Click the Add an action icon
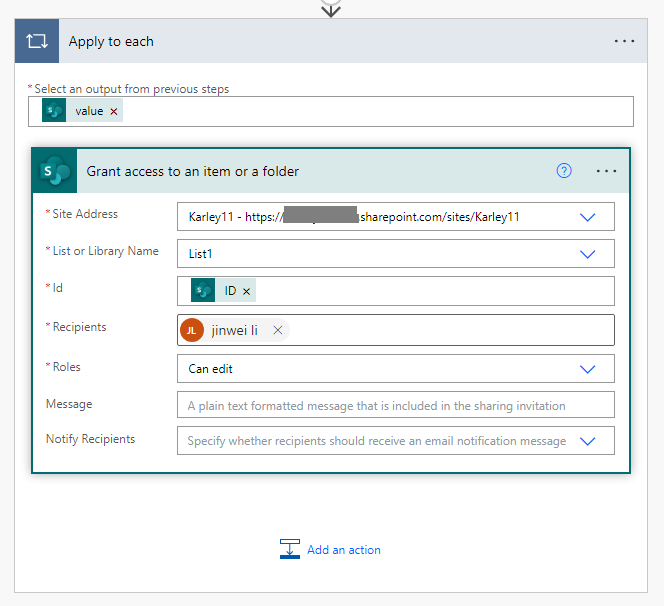 [x=290, y=549]
